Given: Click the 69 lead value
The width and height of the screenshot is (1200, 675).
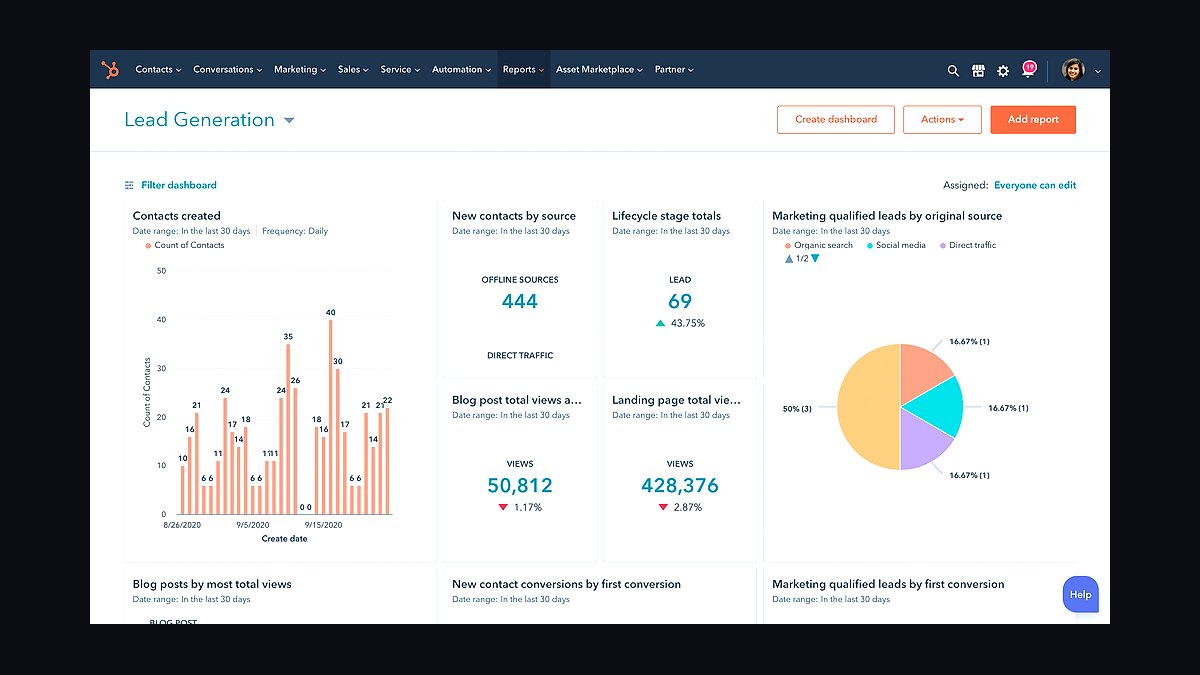Looking at the screenshot, I should (680, 301).
